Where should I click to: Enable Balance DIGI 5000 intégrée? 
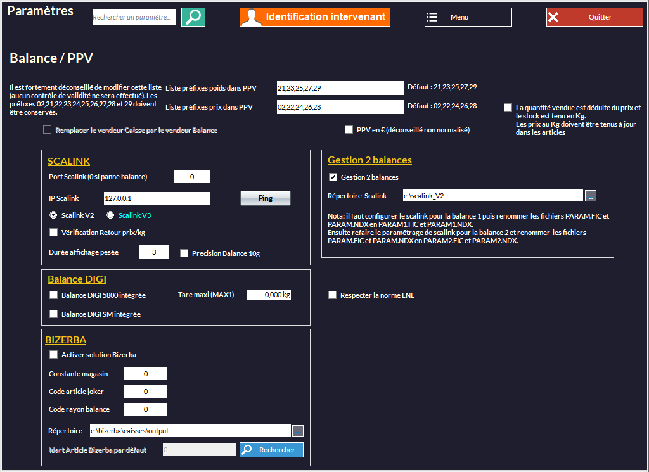(53, 295)
